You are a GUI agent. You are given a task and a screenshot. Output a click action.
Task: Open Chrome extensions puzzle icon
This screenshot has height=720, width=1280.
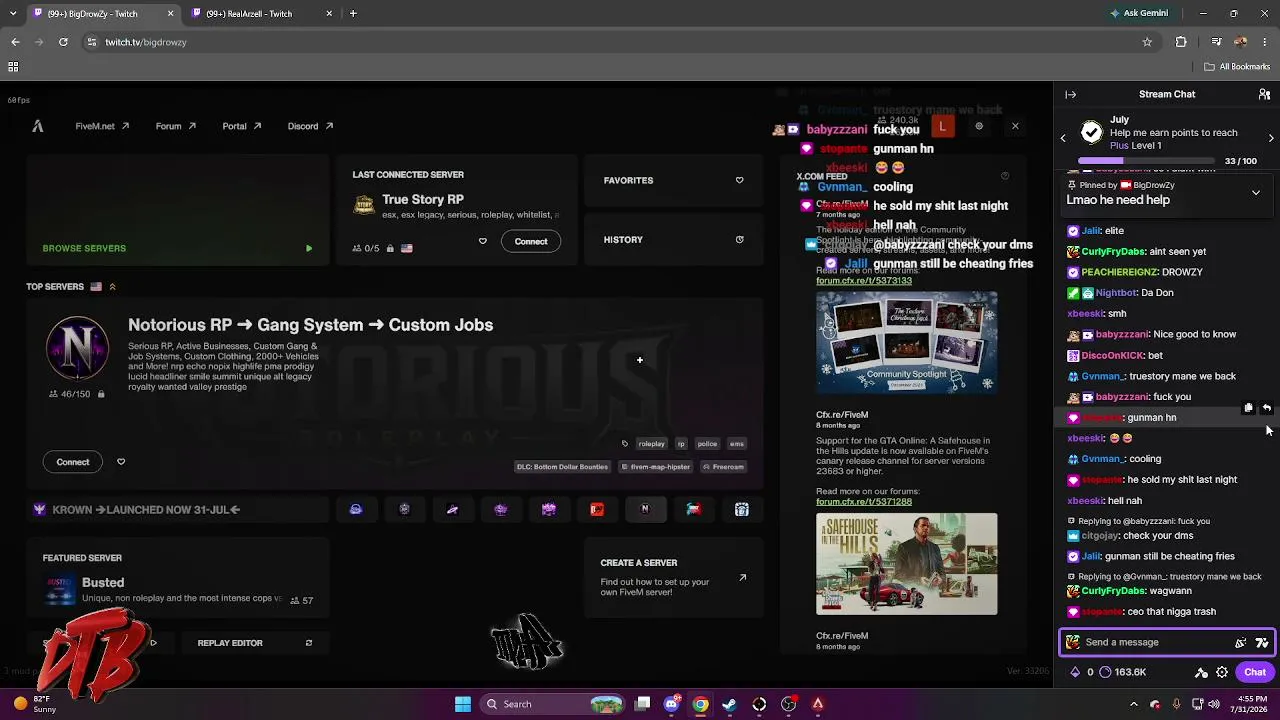click(1181, 42)
